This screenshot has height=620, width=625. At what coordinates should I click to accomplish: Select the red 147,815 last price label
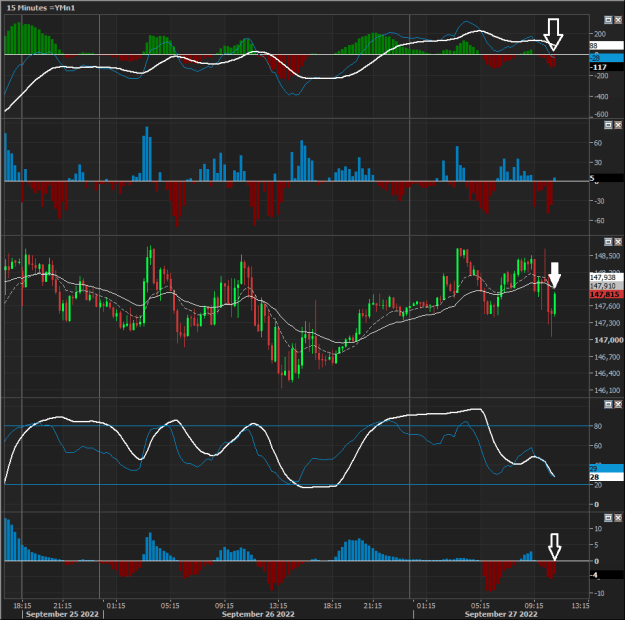[x=606, y=294]
